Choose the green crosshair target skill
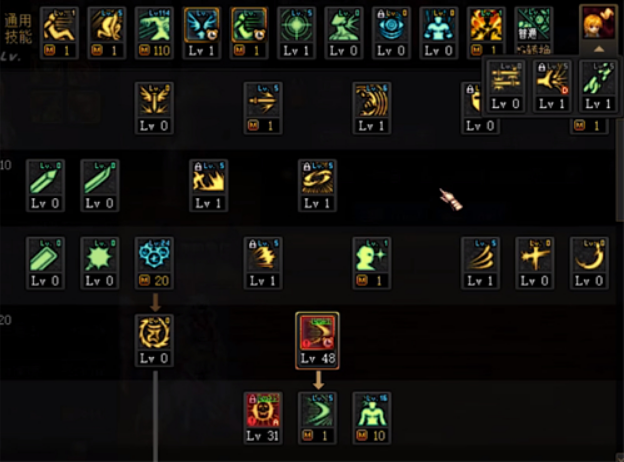 [296, 33]
